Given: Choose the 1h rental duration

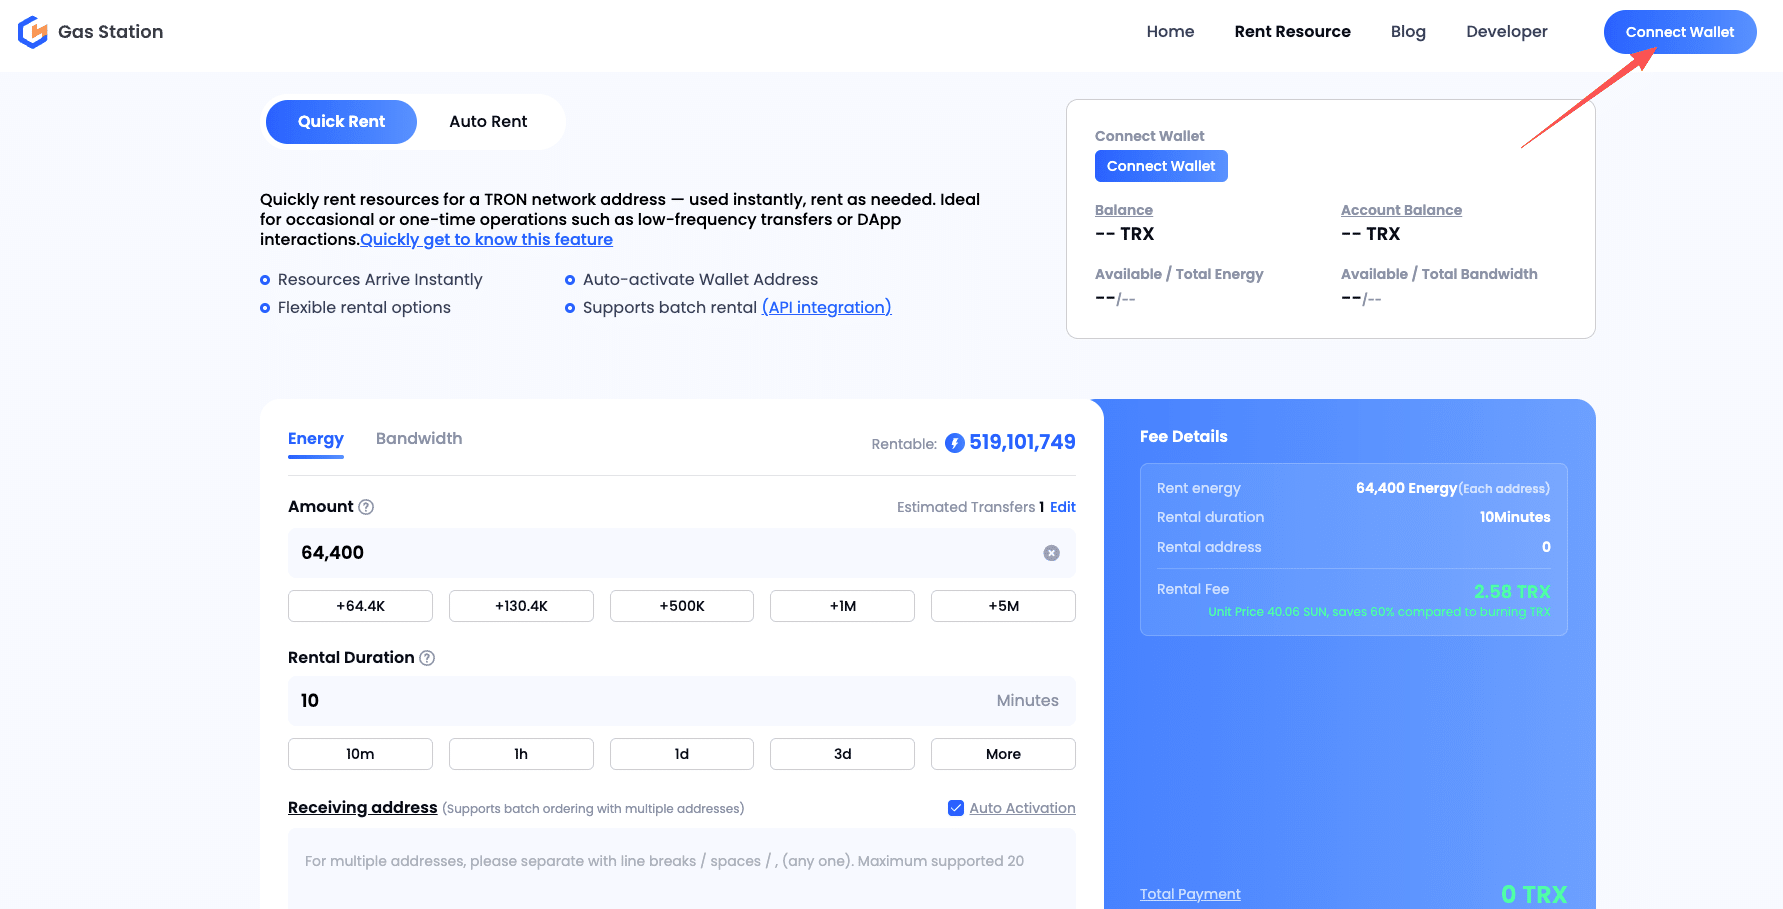Looking at the screenshot, I should [521, 754].
